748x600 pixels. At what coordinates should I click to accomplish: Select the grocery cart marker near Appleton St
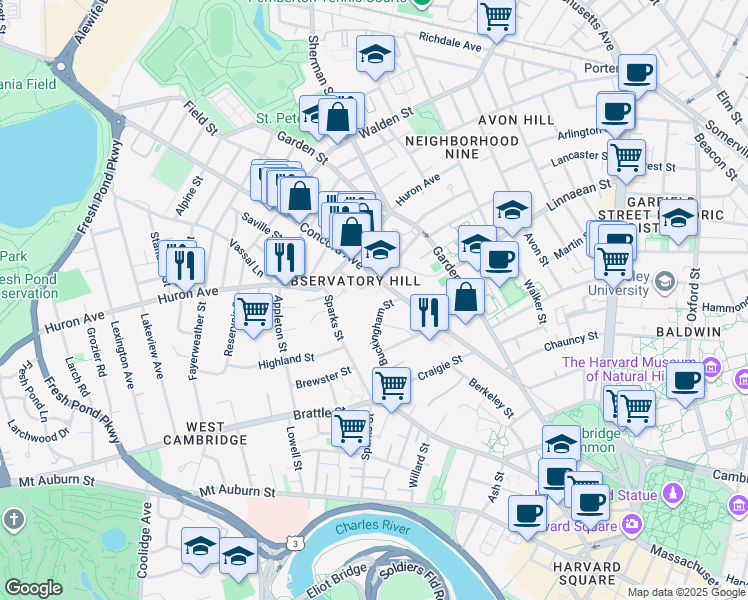pyautogui.click(x=253, y=313)
